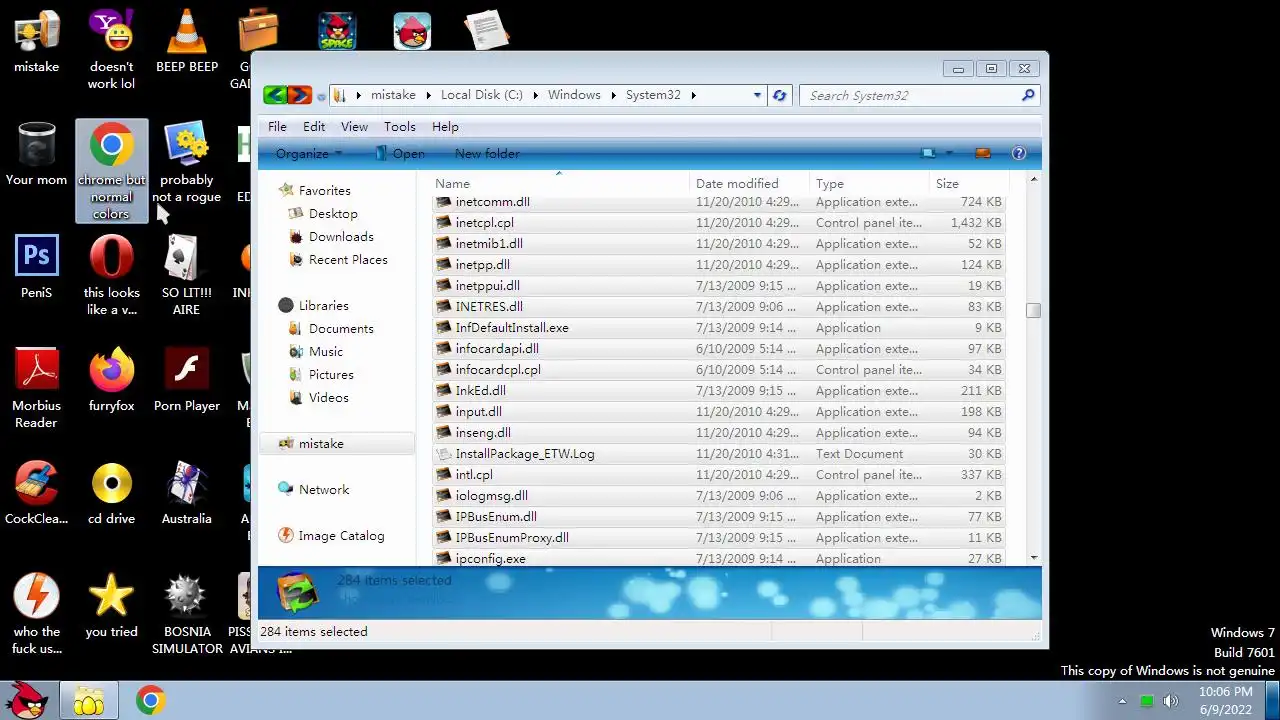Click in the Search System32 field
The height and width of the screenshot is (720, 1280).
(910, 95)
